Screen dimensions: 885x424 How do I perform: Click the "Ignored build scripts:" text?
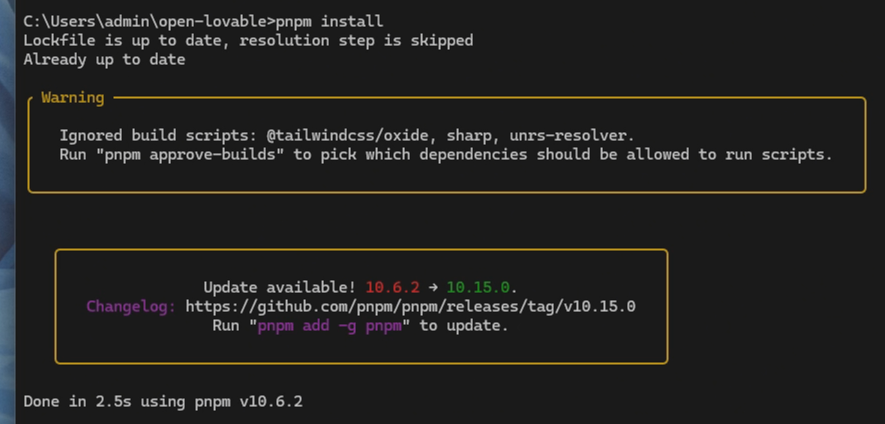click(158, 135)
